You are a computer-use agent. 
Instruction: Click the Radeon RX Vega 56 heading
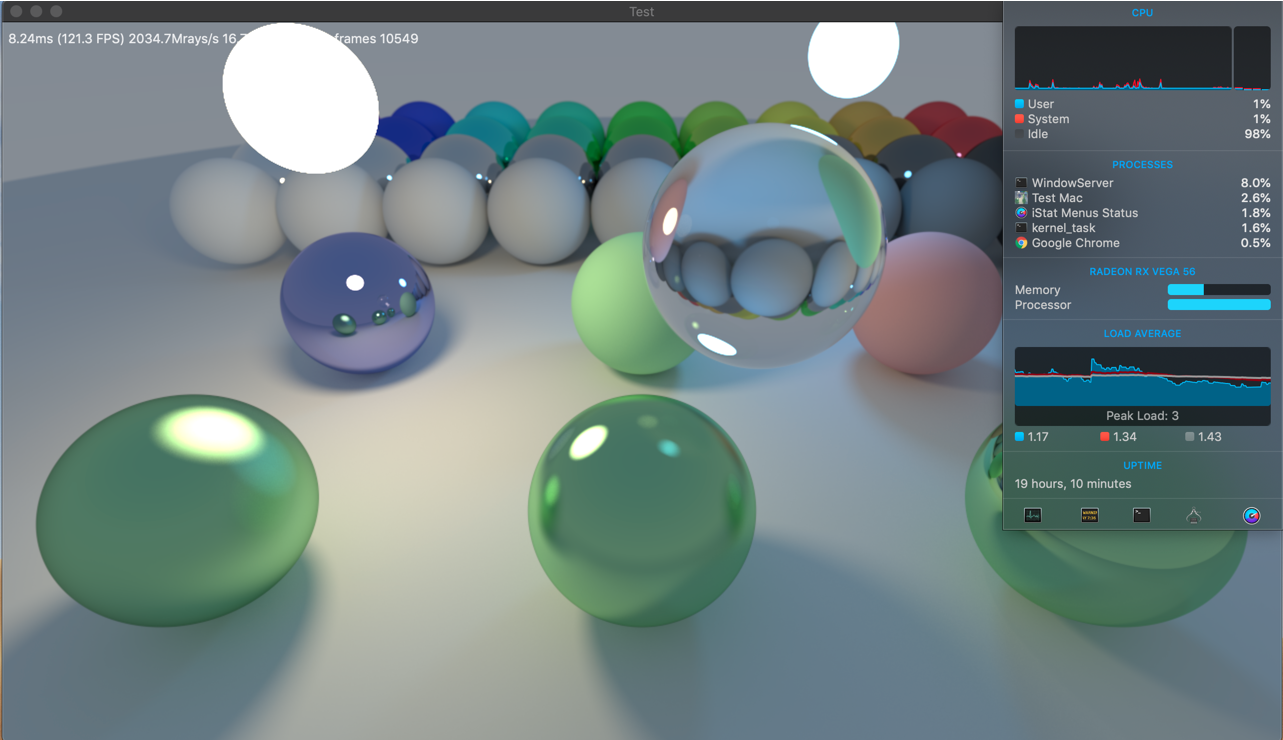pyautogui.click(x=1142, y=271)
